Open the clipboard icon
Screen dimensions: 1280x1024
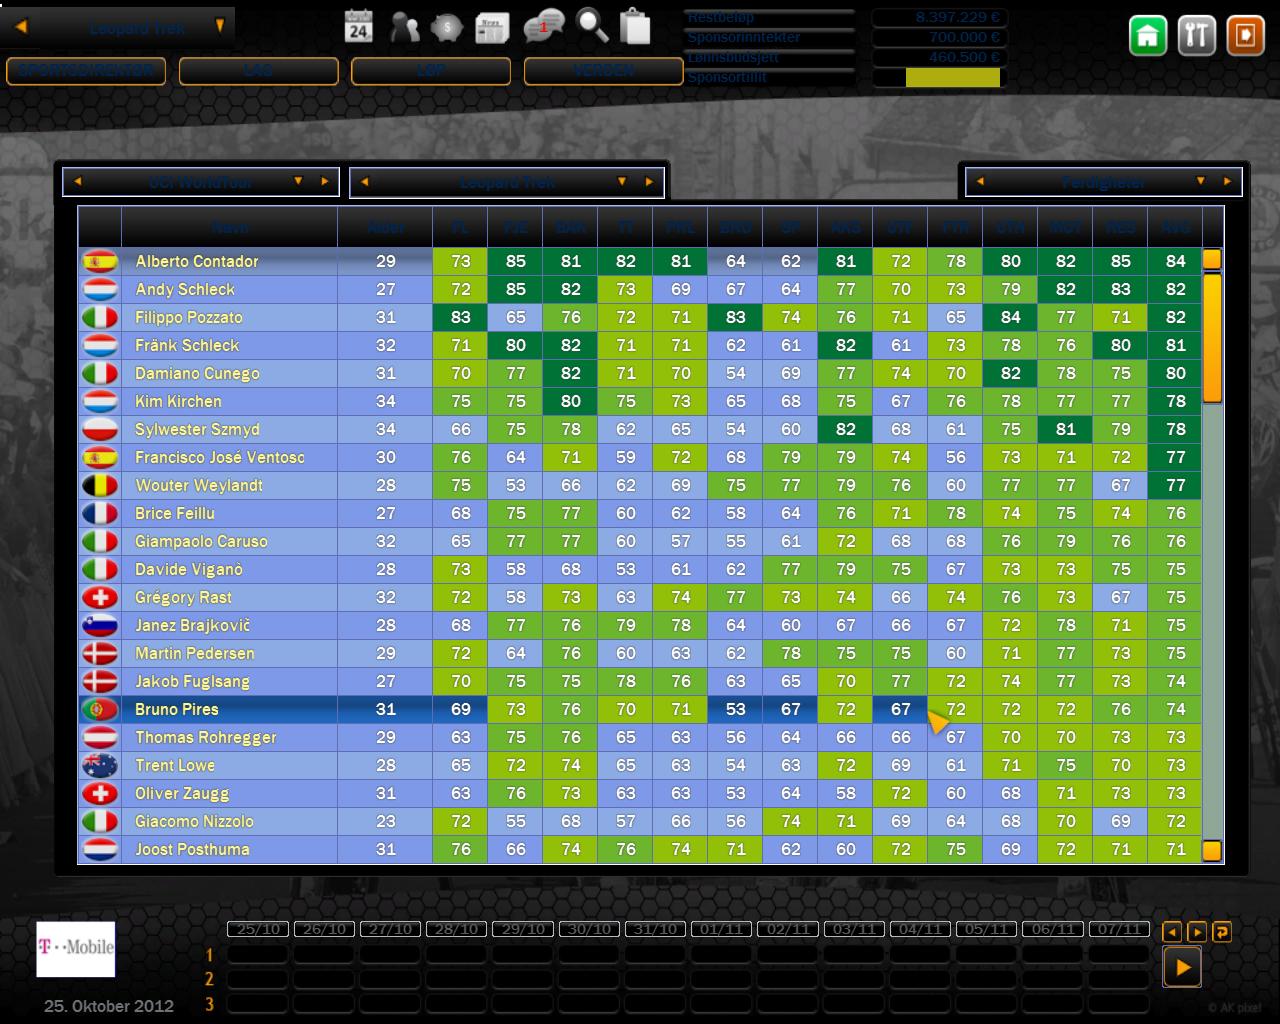pyautogui.click(x=635, y=26)
